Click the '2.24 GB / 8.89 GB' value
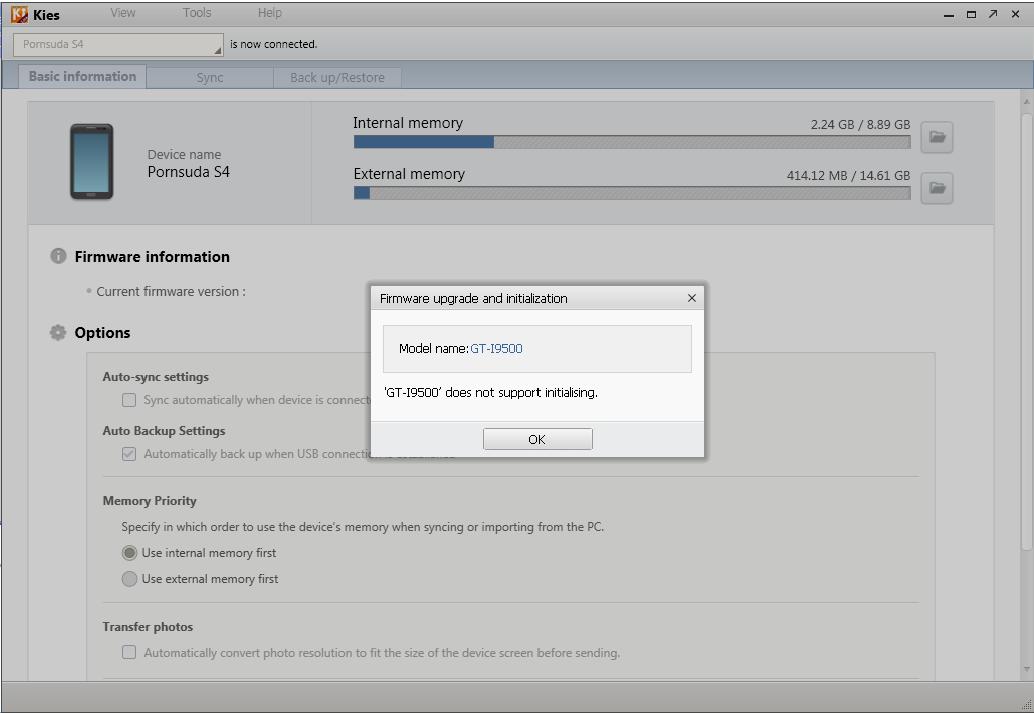Screen dimensions: 1034x713 click(x=860, y=125)
